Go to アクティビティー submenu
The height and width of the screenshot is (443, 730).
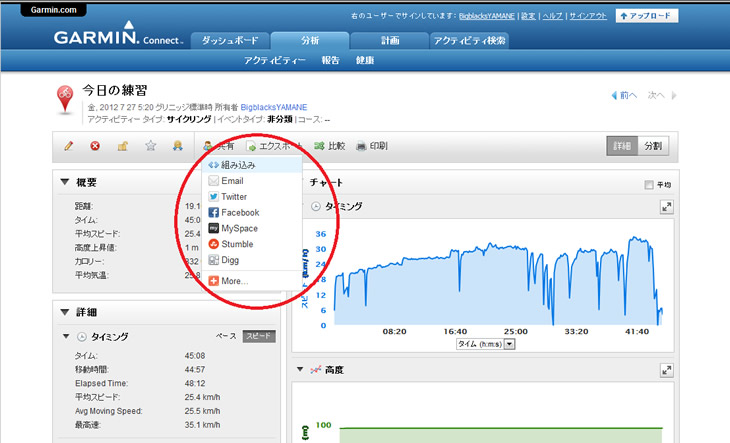click(x=275, y=60)
